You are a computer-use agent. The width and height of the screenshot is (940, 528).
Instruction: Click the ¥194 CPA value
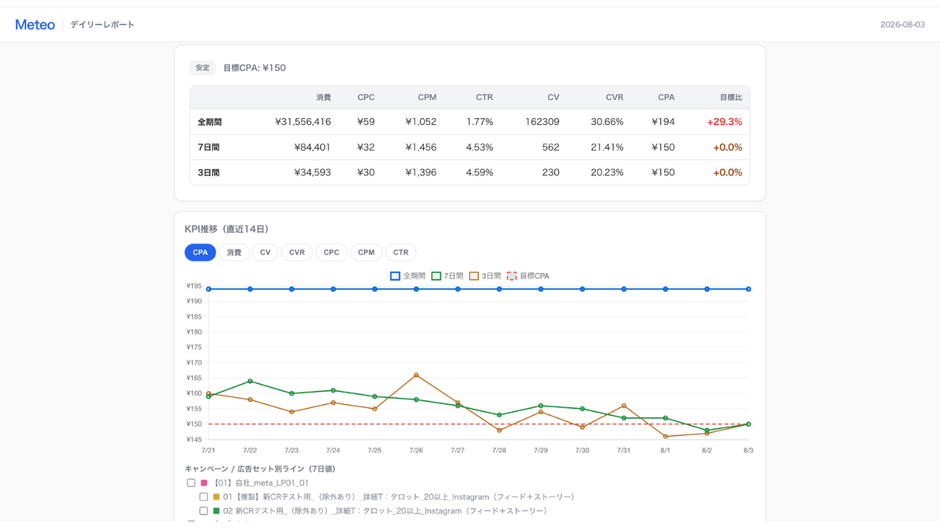[663, 122]
